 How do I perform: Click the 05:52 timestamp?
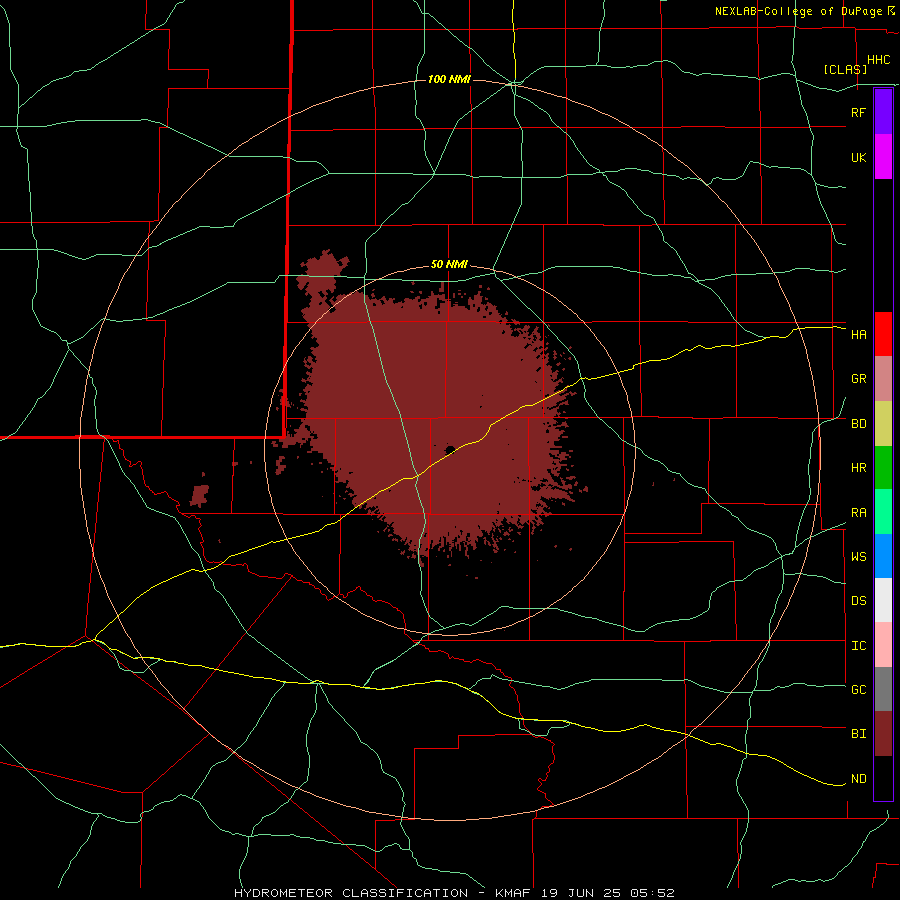(653, 893)
